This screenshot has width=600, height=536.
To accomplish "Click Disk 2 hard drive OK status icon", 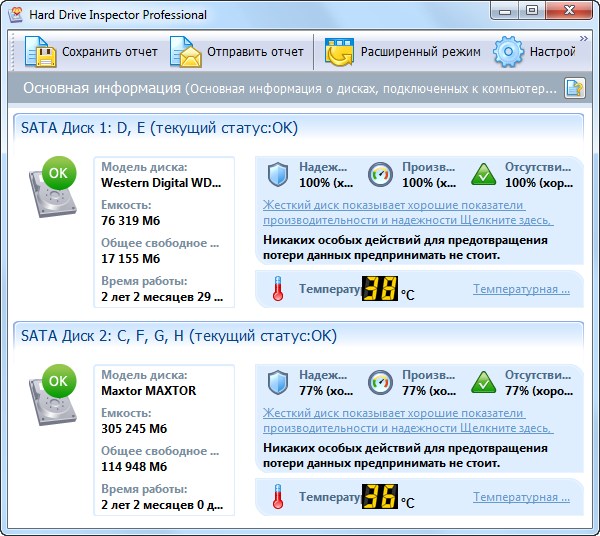I will click(53, 395).
